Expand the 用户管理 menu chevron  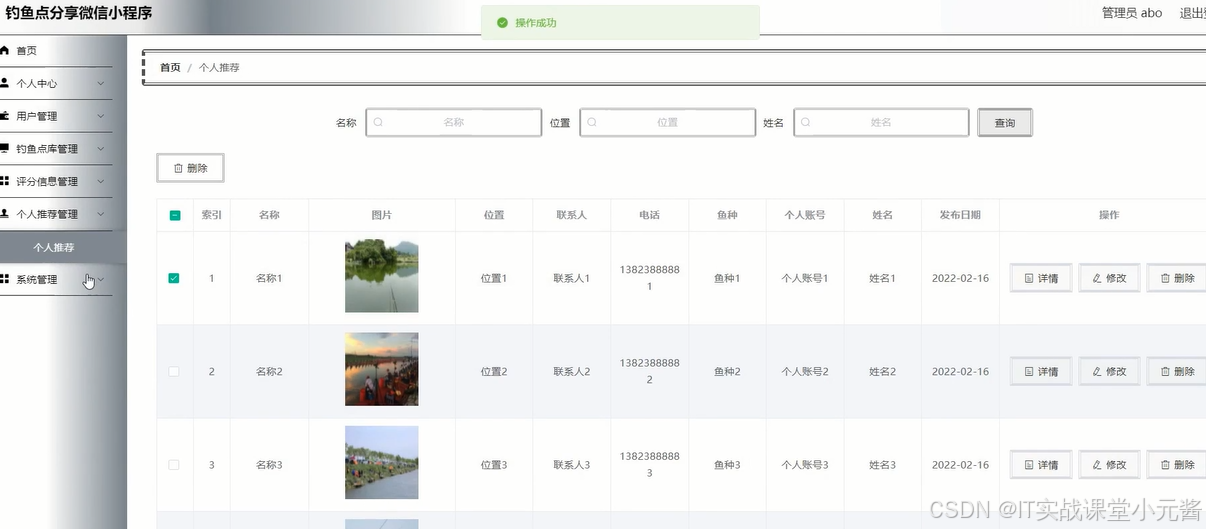[x=101, y=116]
